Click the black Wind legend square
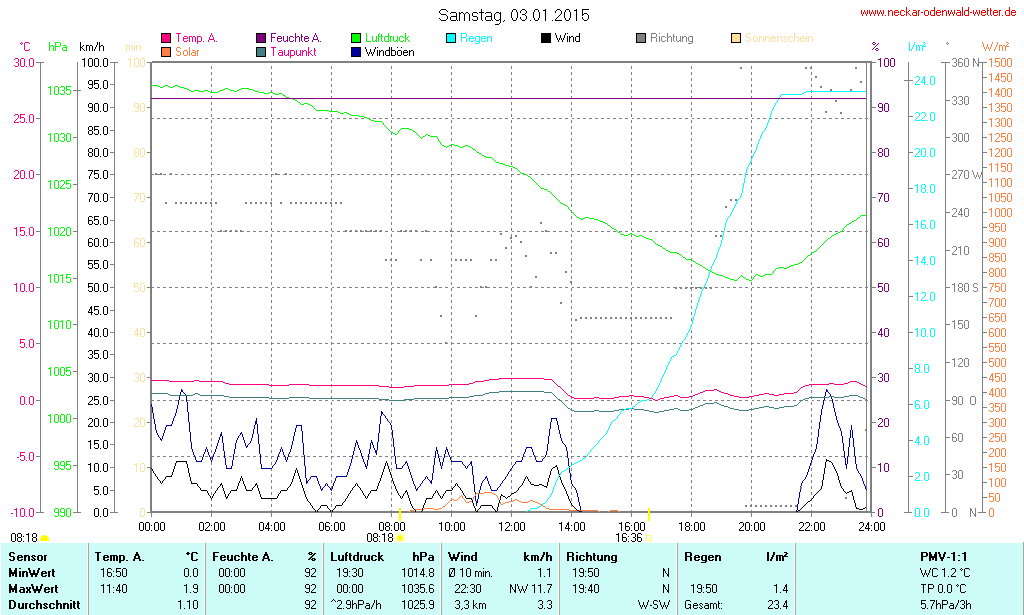The height and width of the screenshot is (615, 1024). tap(545, 38)
